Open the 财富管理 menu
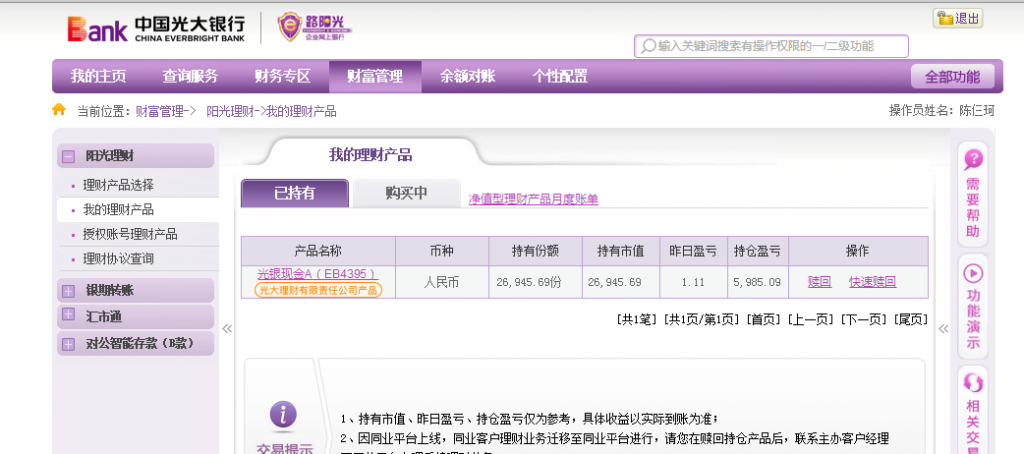The height and width of the screenshot is (454, 1024). point(374,76)
